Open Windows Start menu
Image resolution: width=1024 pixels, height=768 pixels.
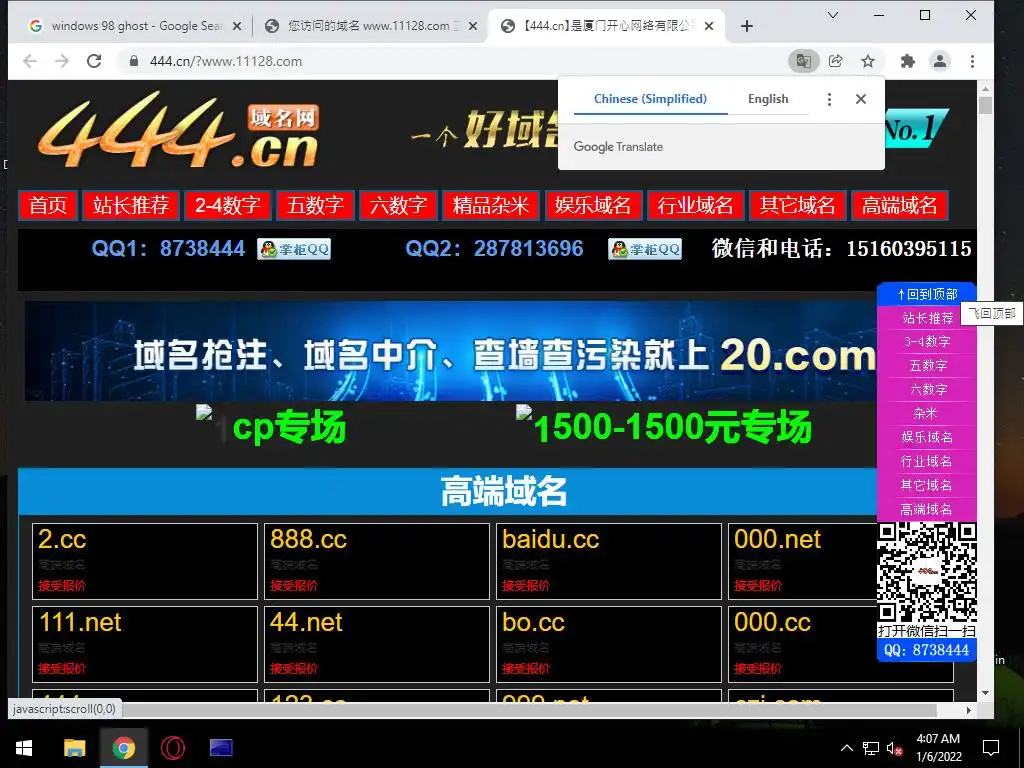pos(24,748)
